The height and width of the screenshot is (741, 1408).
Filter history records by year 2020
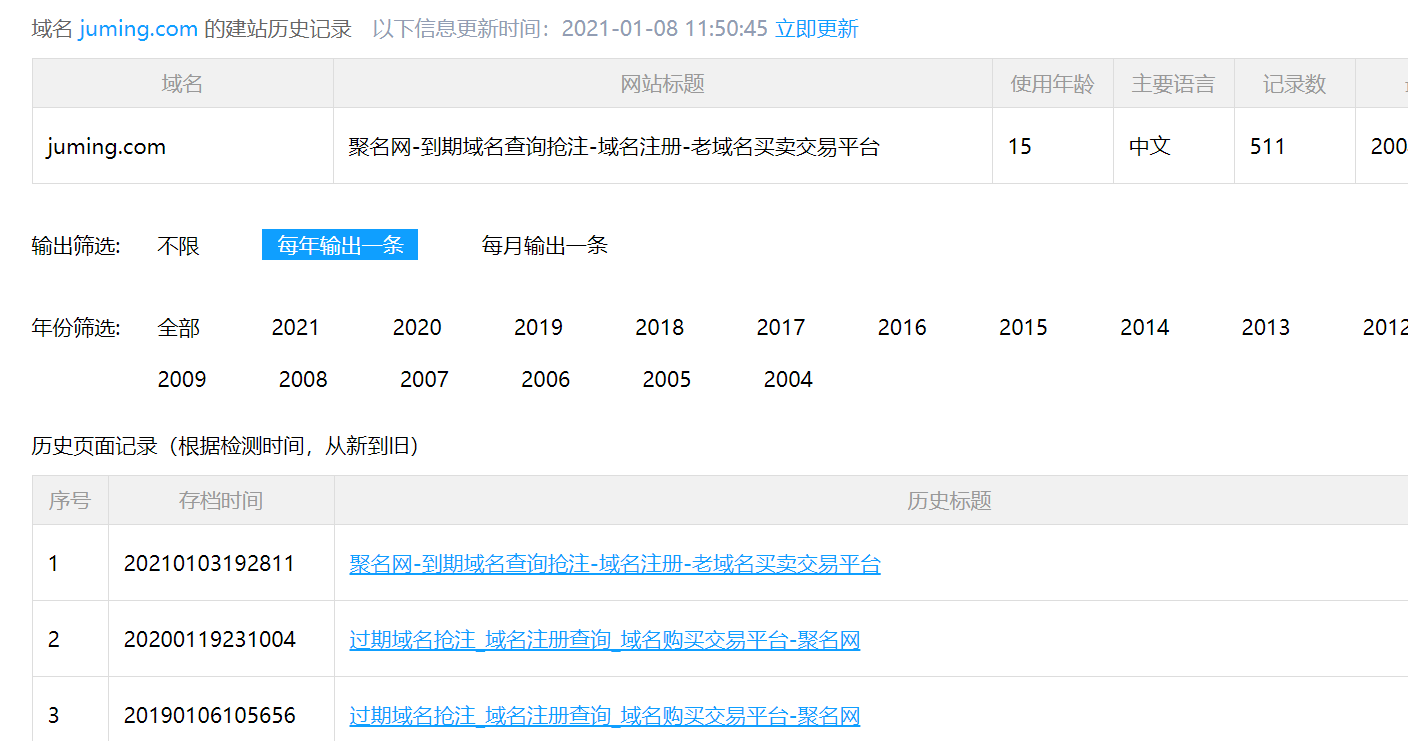click(417, 328)
